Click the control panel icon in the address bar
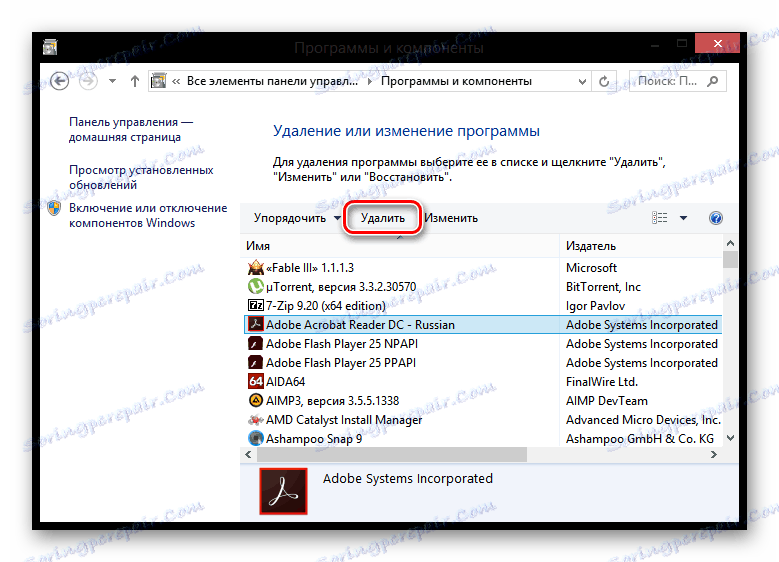The width and height of the screenshot is (779, 562). (x=158, y=81)
